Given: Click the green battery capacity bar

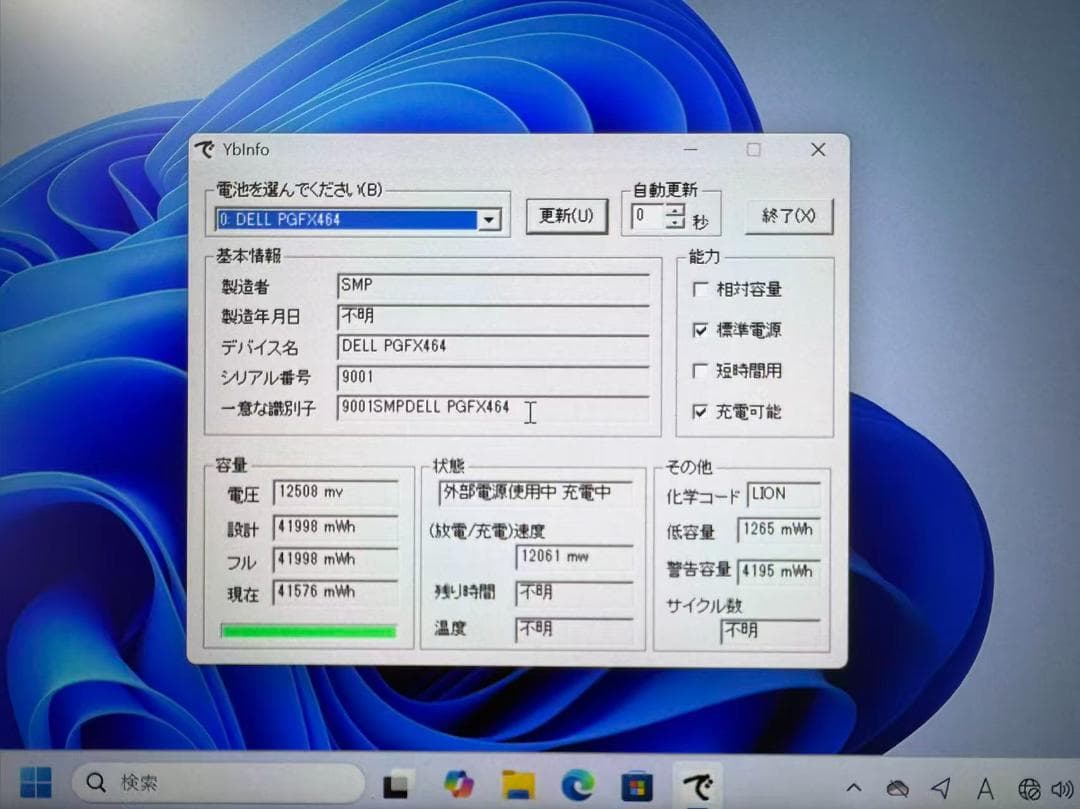Looking at the screenshot, I should tap(308, 630).
